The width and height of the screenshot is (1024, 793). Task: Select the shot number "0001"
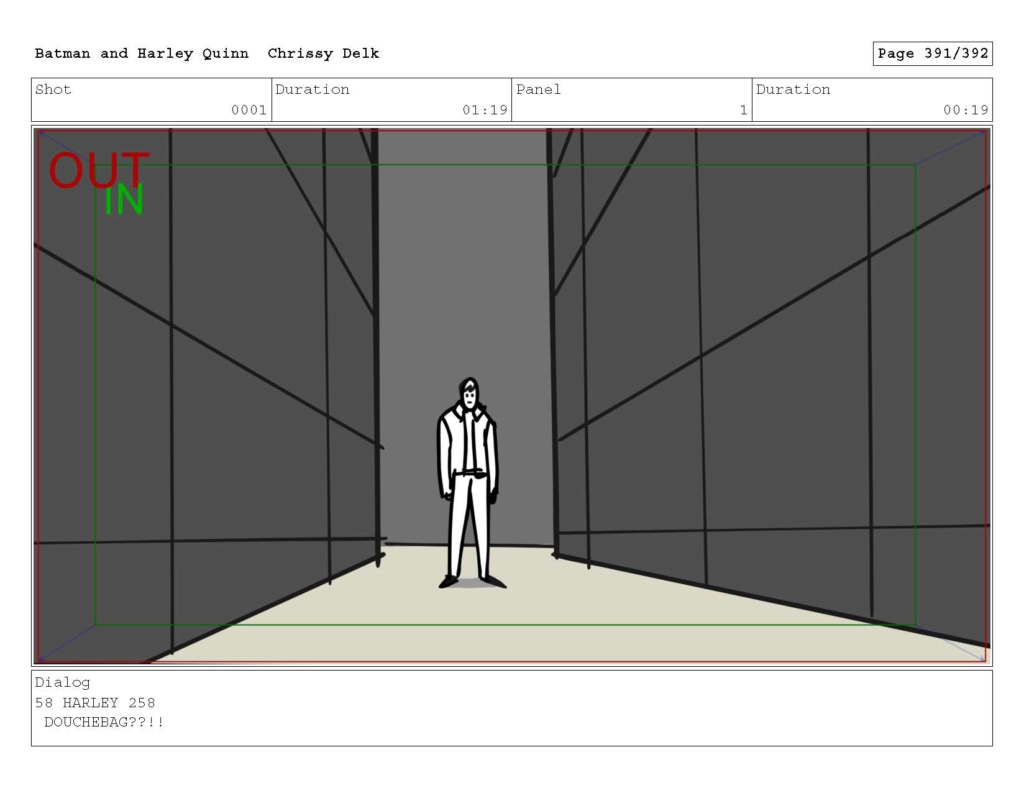pos(249,110)
